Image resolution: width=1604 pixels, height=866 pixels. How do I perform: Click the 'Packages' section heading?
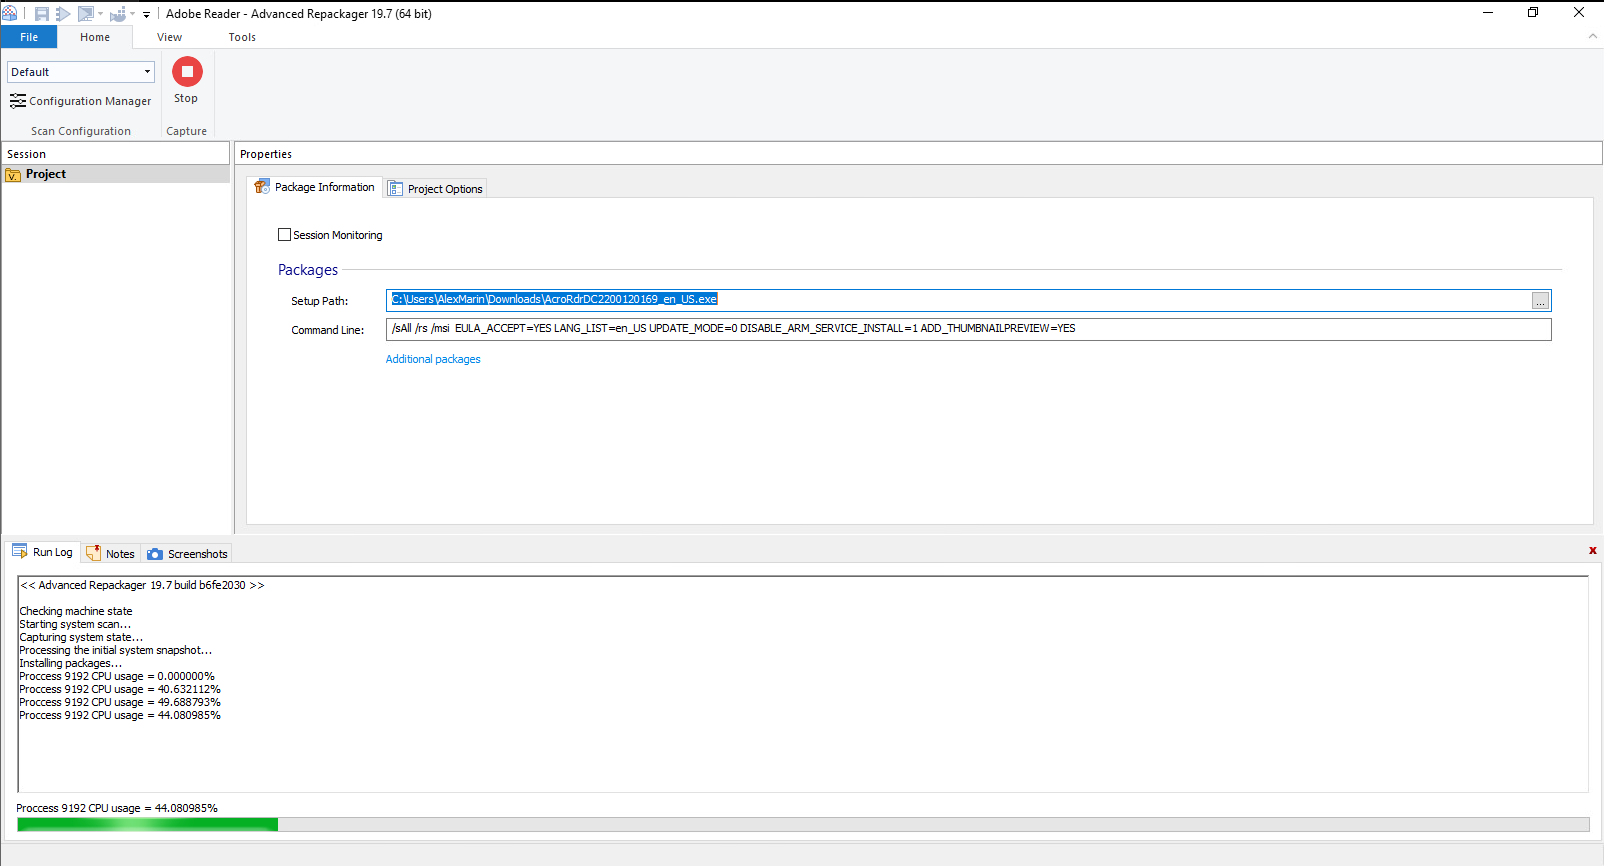point(308,270)
